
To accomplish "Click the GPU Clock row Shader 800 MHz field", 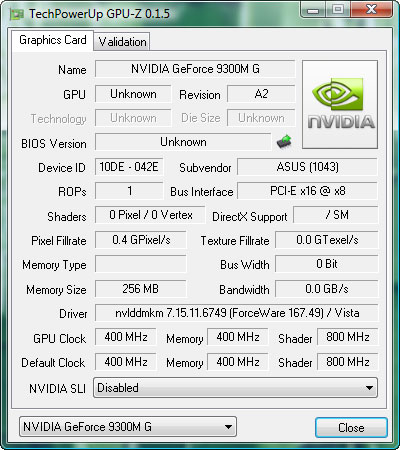I will point(348,337).
